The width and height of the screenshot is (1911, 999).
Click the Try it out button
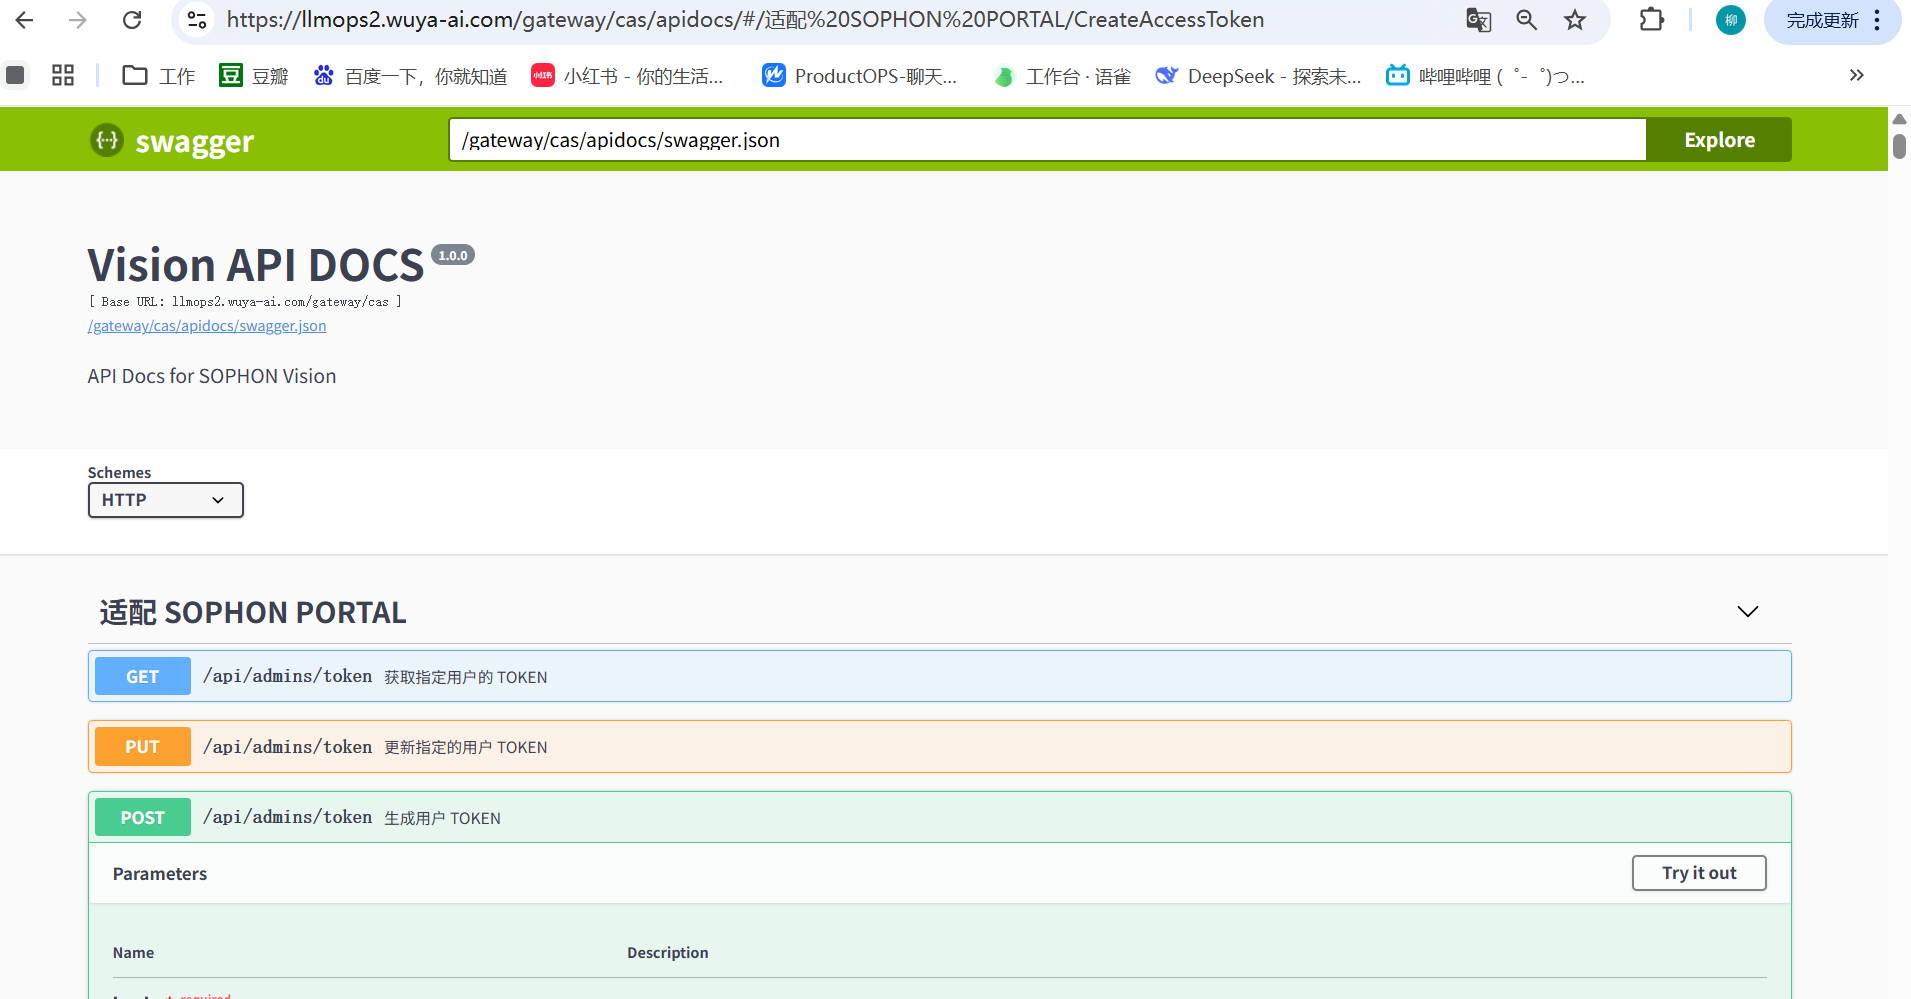point(1699,873)
